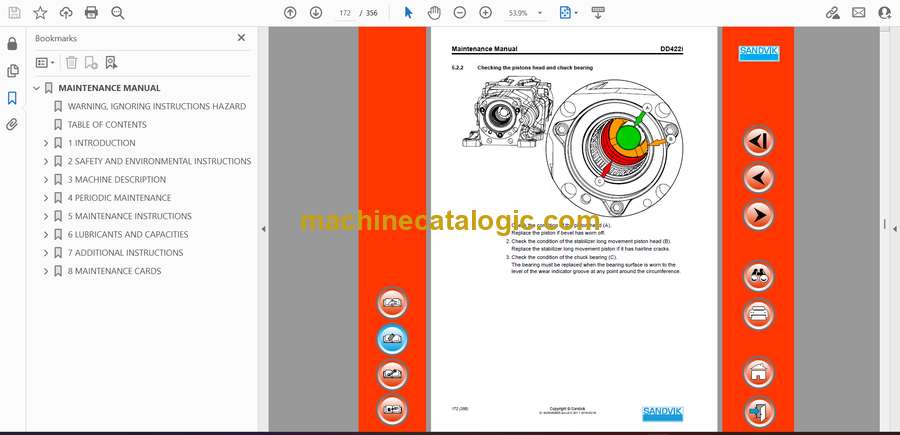Delete selected bookmark trash icon
The width and height of the screenshot is (900, 435).
coord(71,63)
